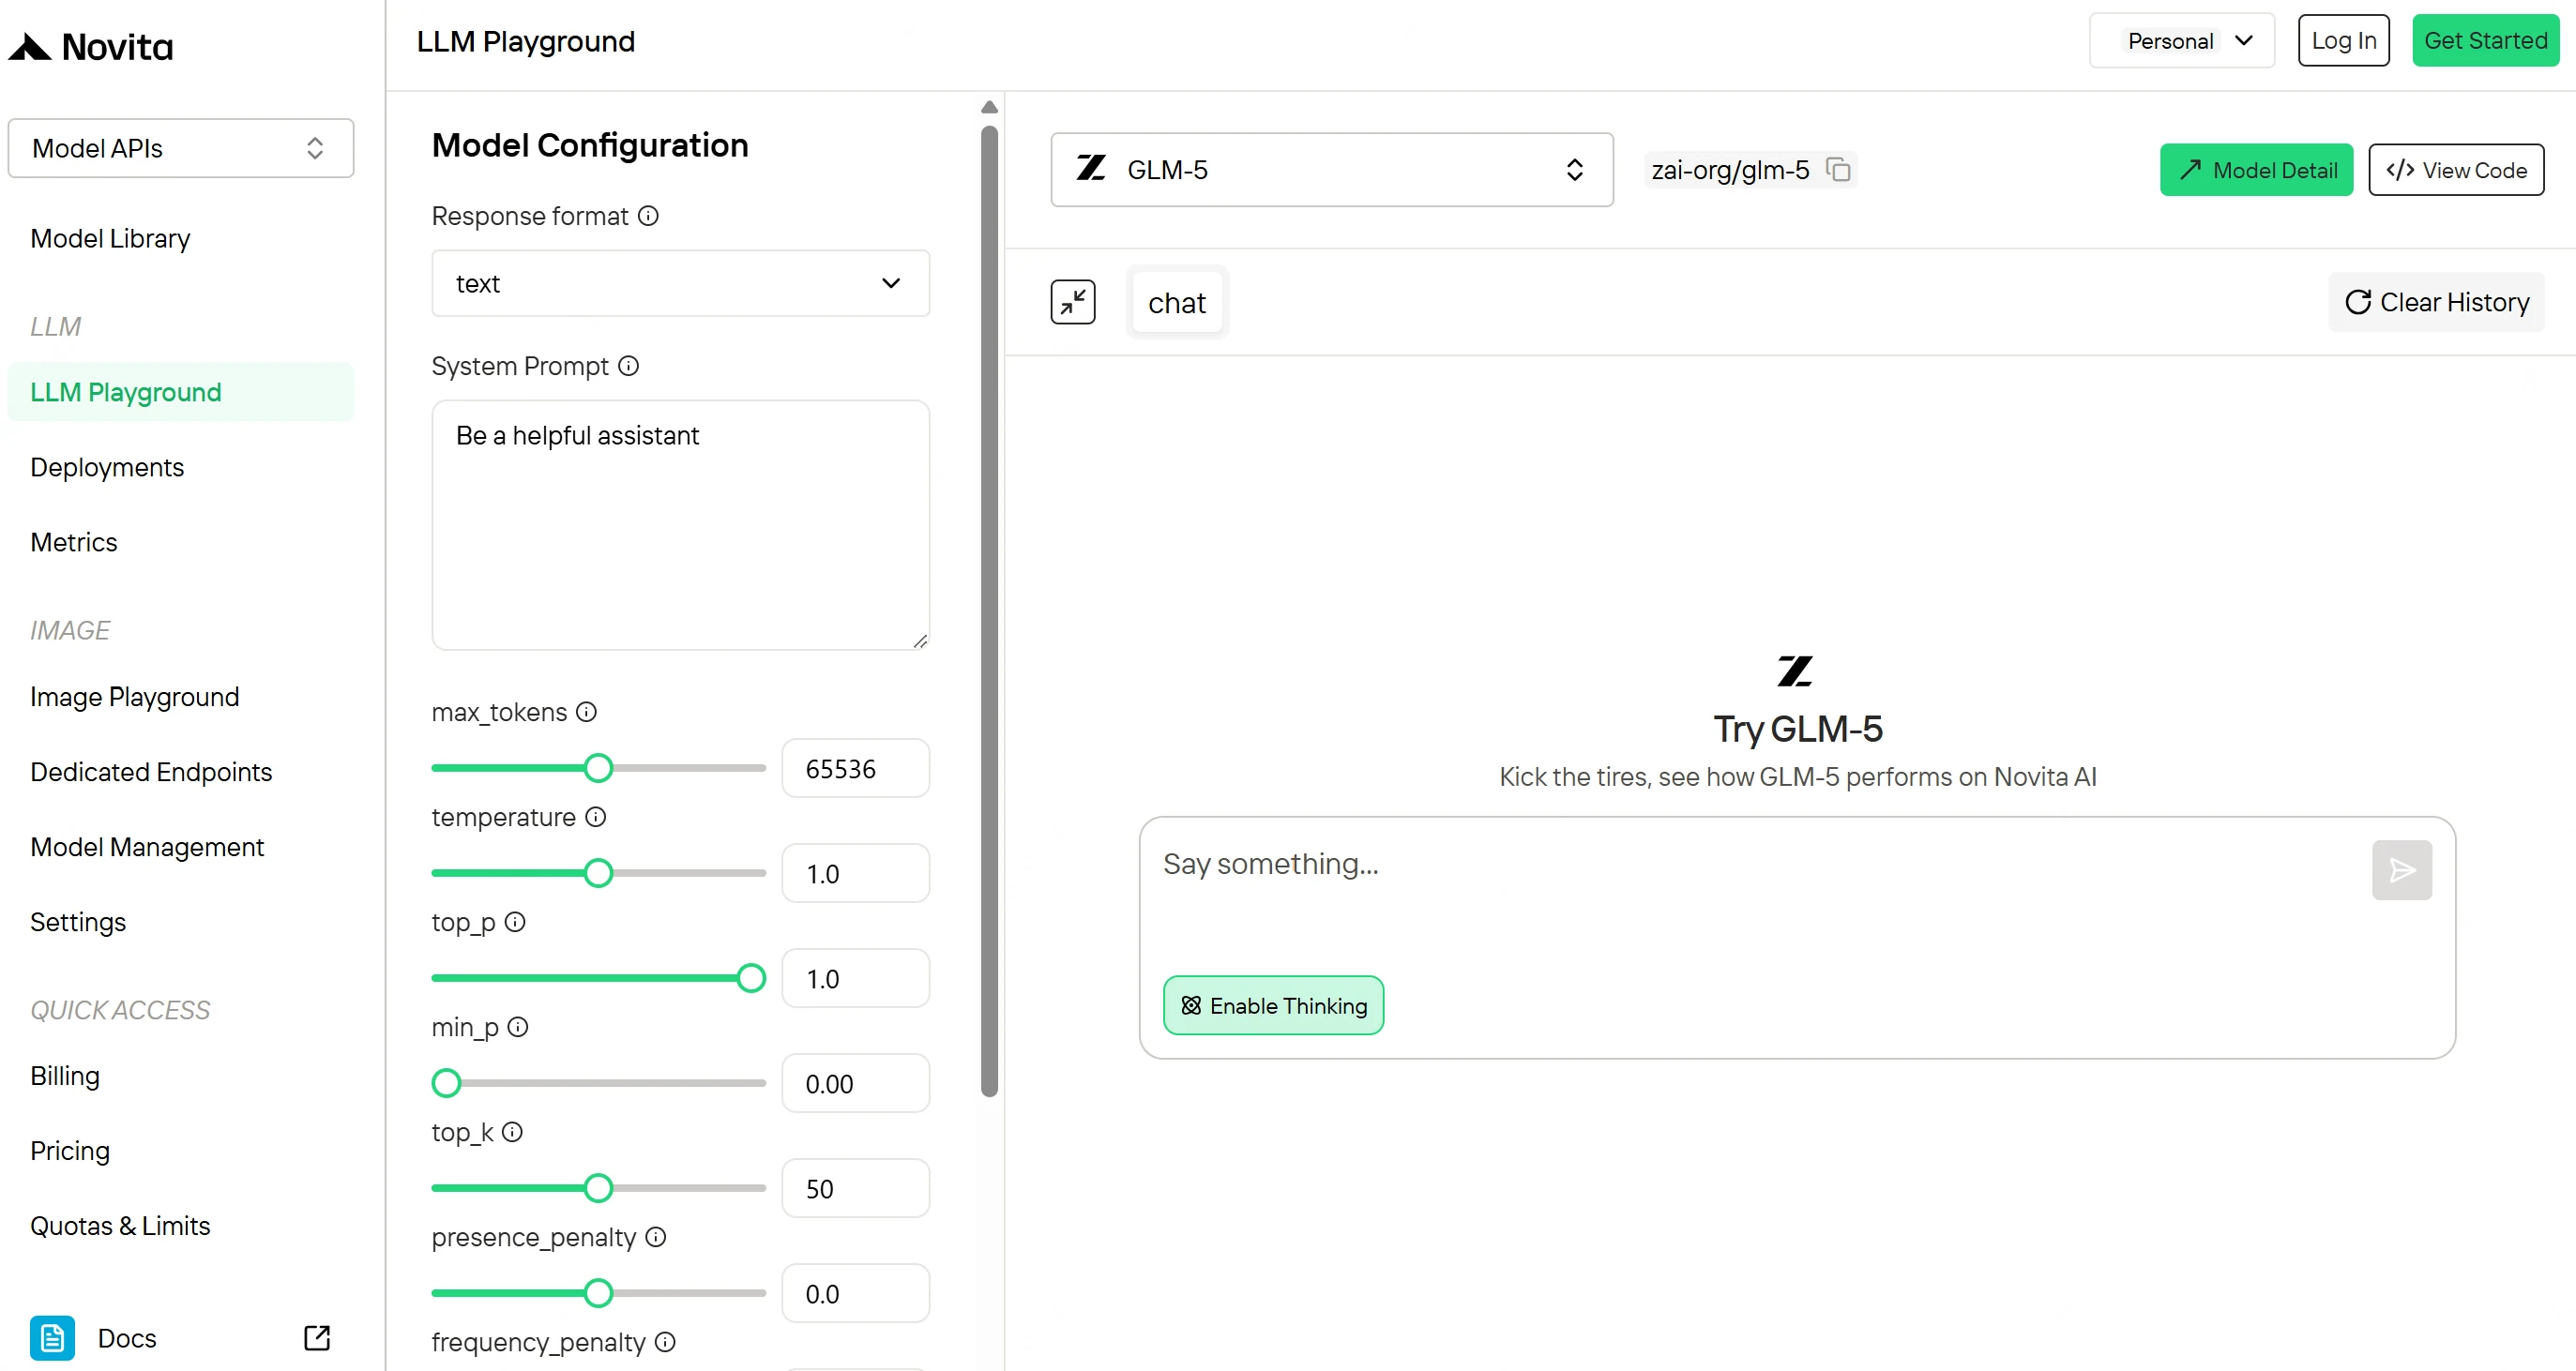Select the chat tab
Screen dimensions: 2576x1371
(1177, 302)
